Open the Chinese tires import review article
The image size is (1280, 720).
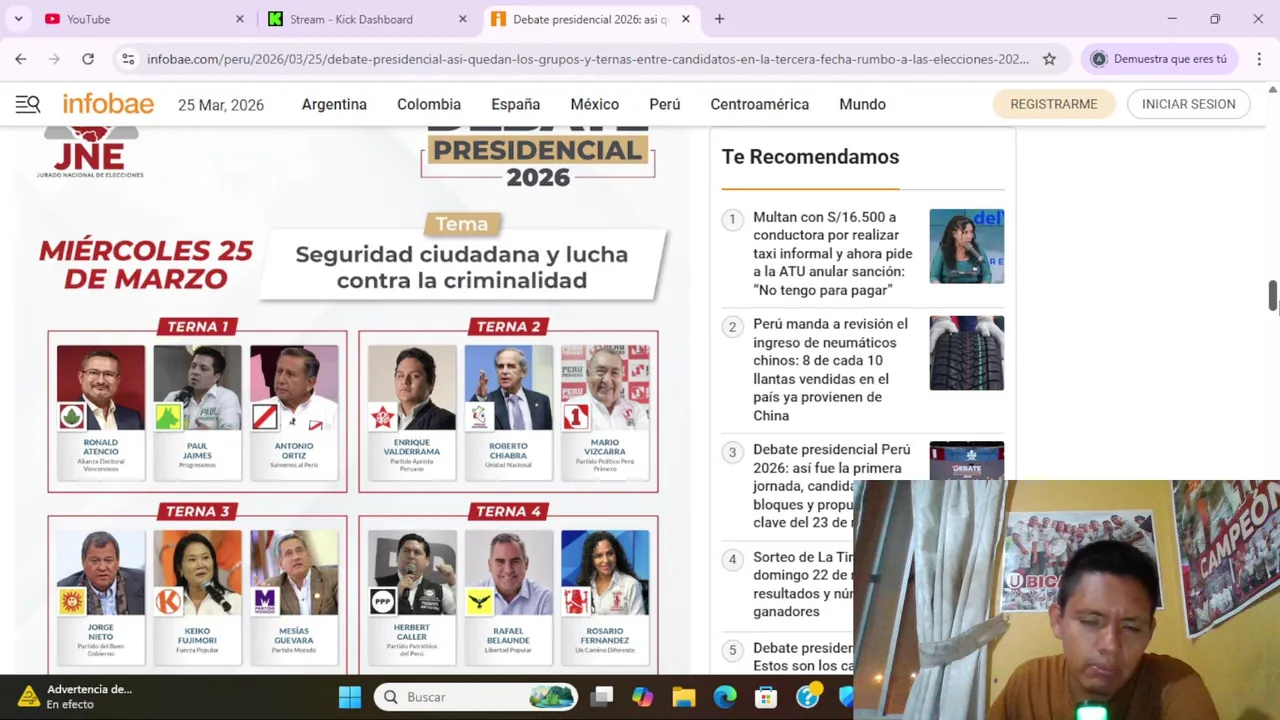coord(832,370)
